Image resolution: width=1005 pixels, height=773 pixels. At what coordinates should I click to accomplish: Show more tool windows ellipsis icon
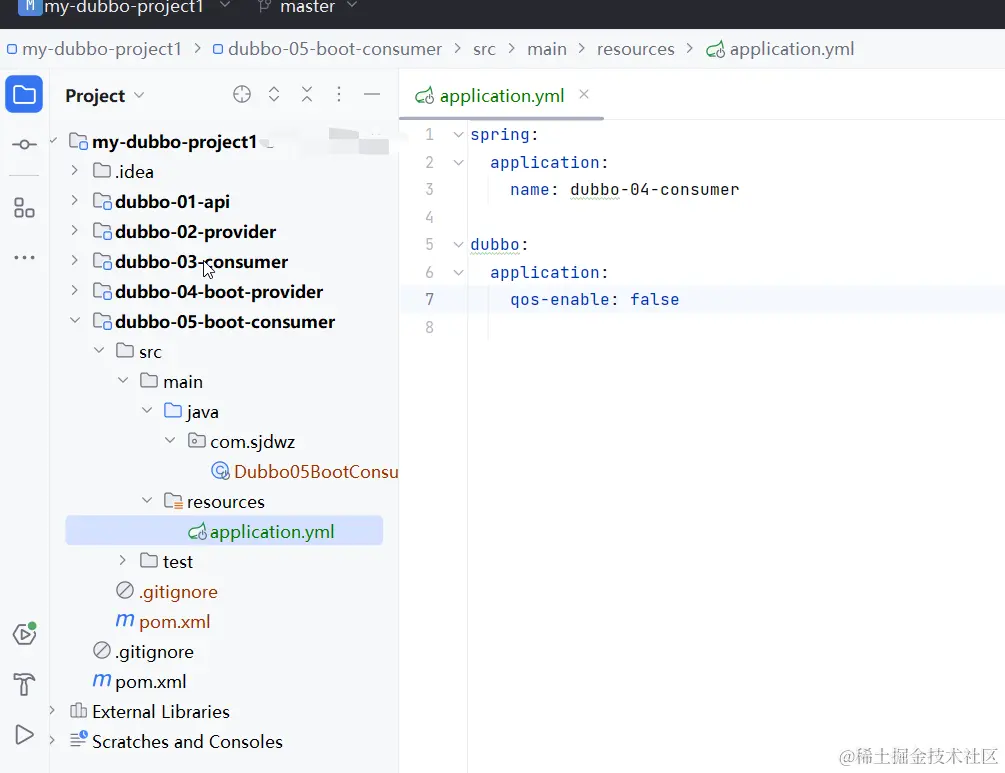24,258
